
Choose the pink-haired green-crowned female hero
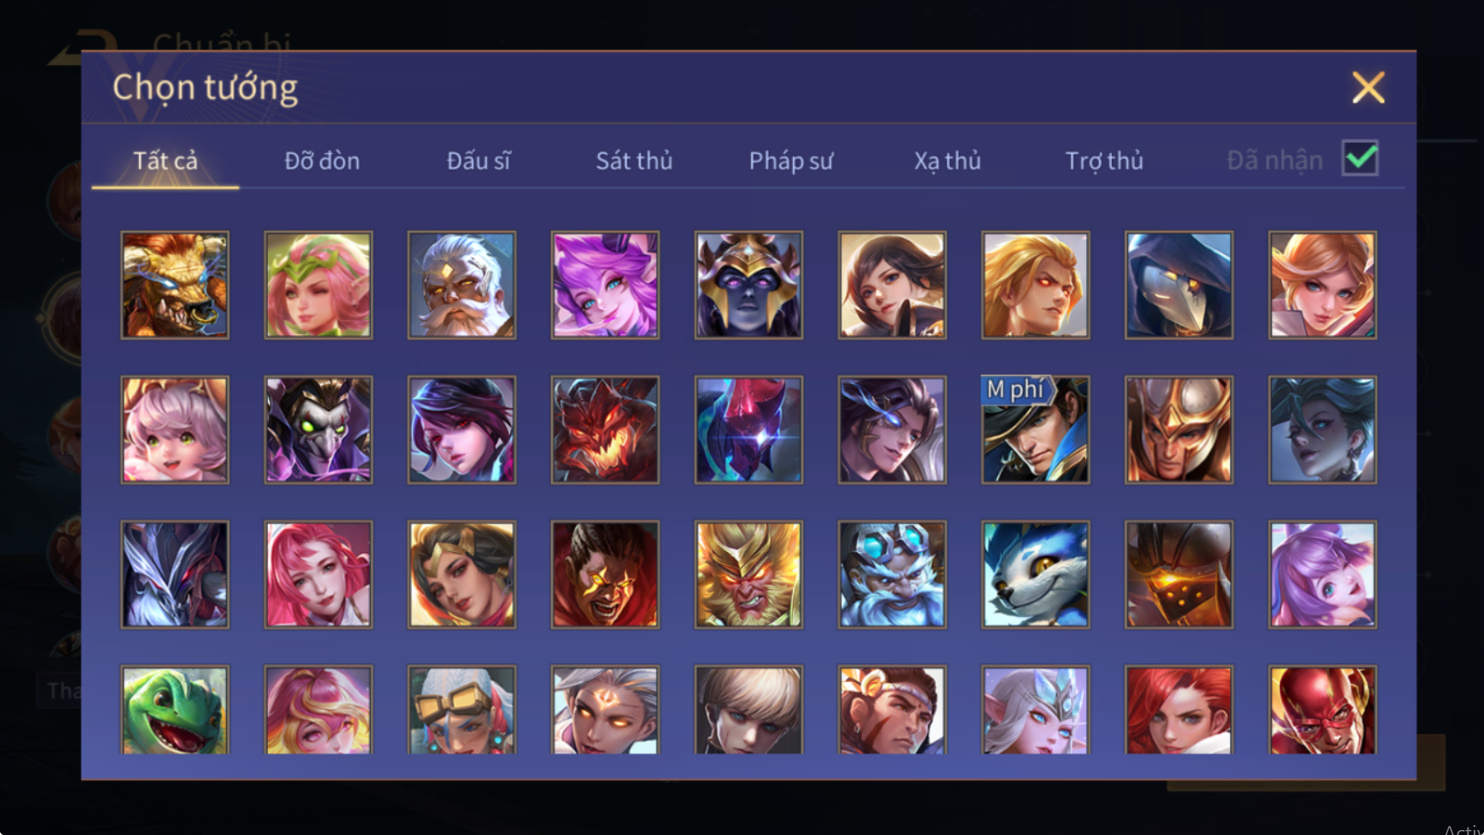pyautogui.click(x=318, y=285)
